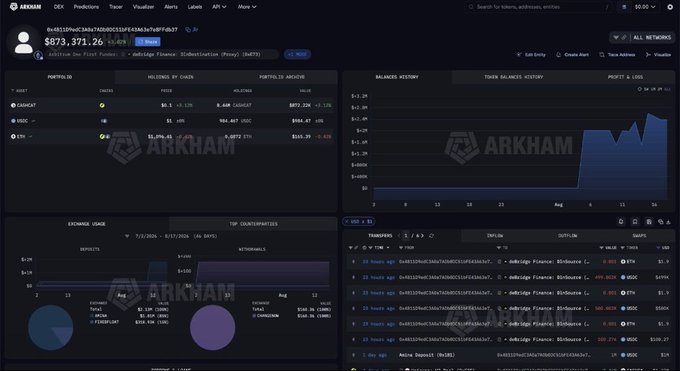Click the Edit Entity link
680x371 pixels.
(x=531, y=55)
